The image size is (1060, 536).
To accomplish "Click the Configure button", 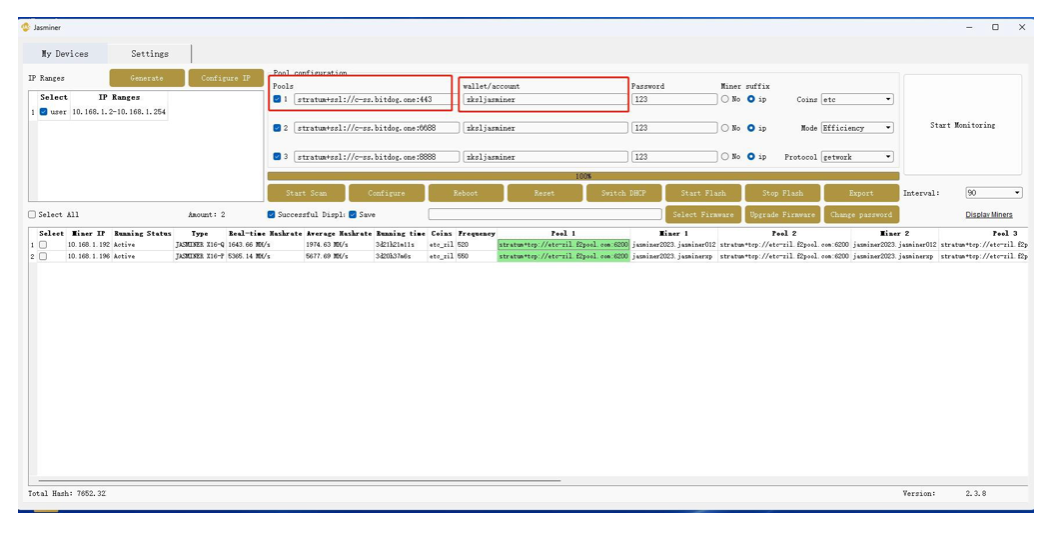I will click(387, 193).
